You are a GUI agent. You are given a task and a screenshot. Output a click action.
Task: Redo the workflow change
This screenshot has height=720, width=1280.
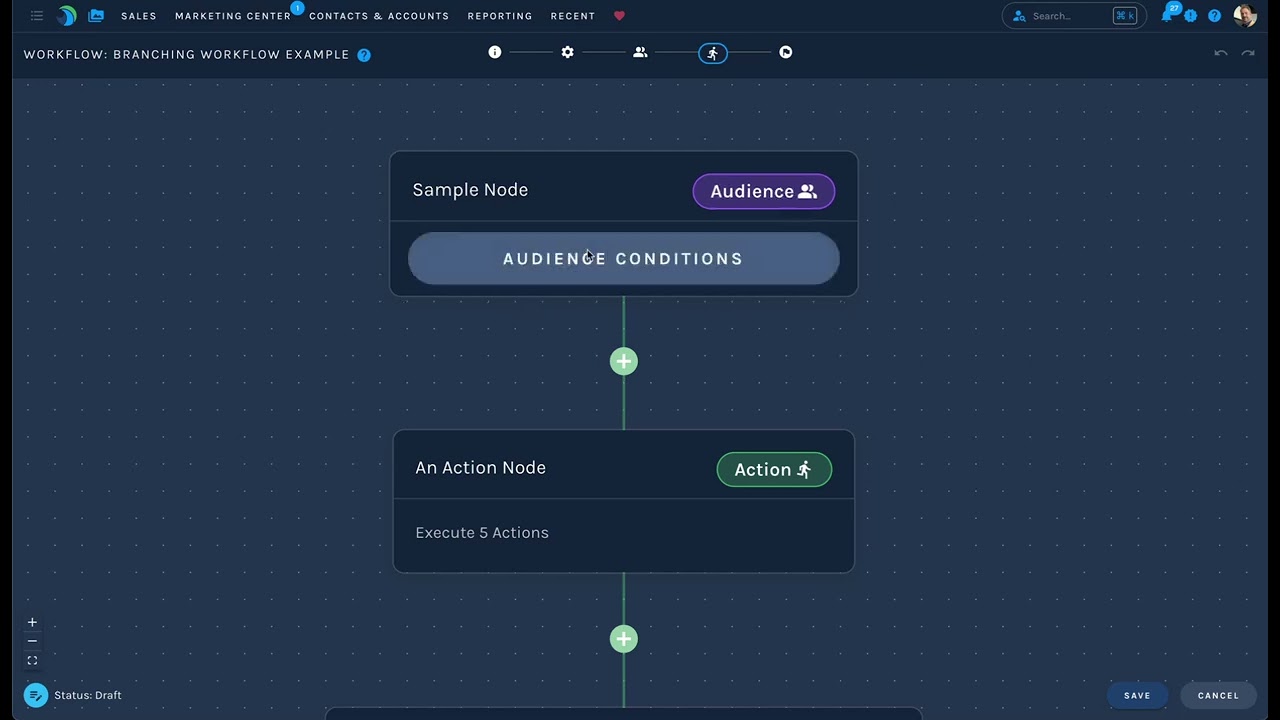coord(1248,53)
